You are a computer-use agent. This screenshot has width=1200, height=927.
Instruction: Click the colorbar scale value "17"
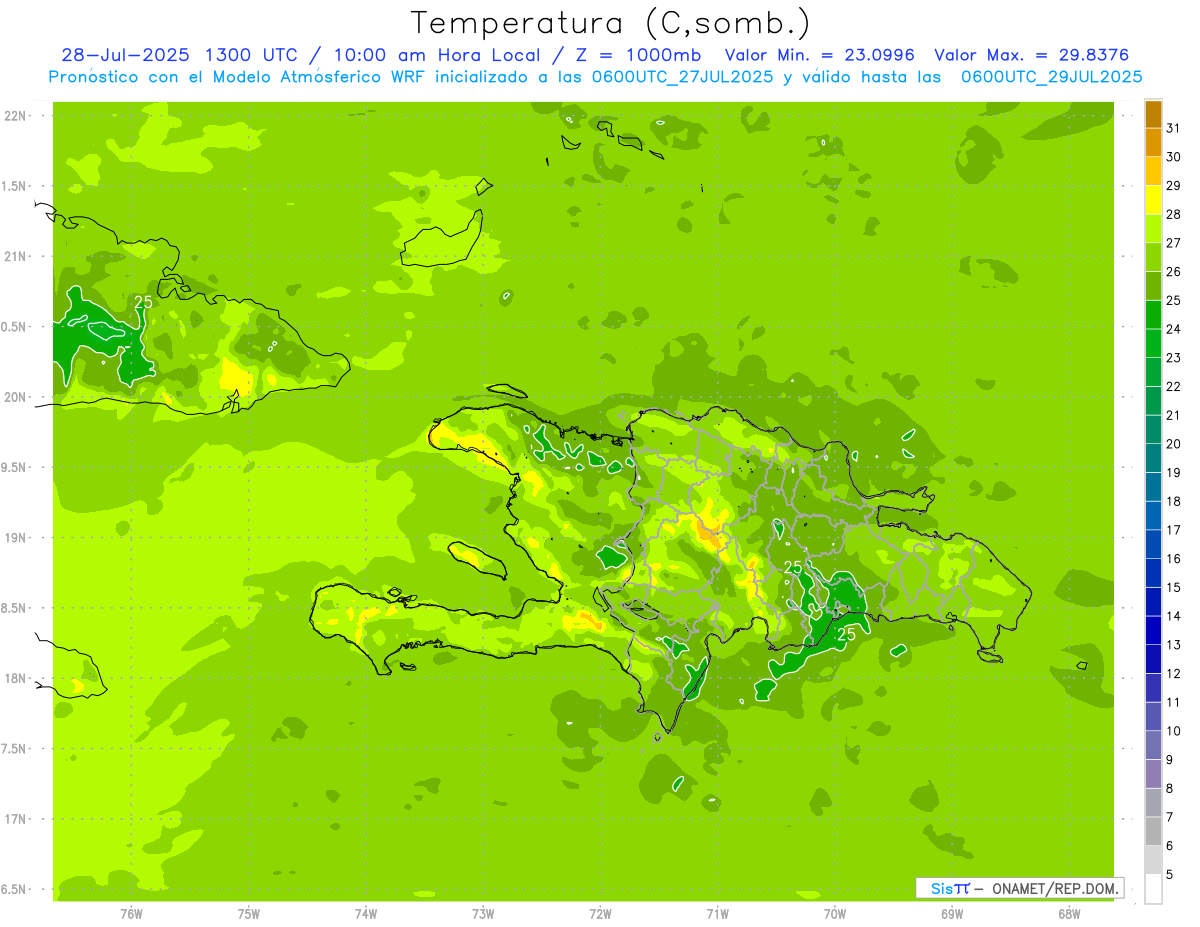(1174, 530)
